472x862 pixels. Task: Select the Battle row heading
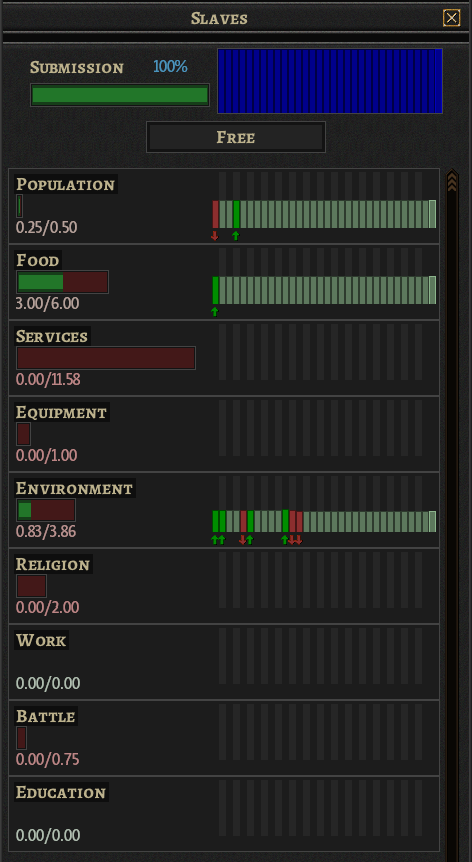[46, 716]
